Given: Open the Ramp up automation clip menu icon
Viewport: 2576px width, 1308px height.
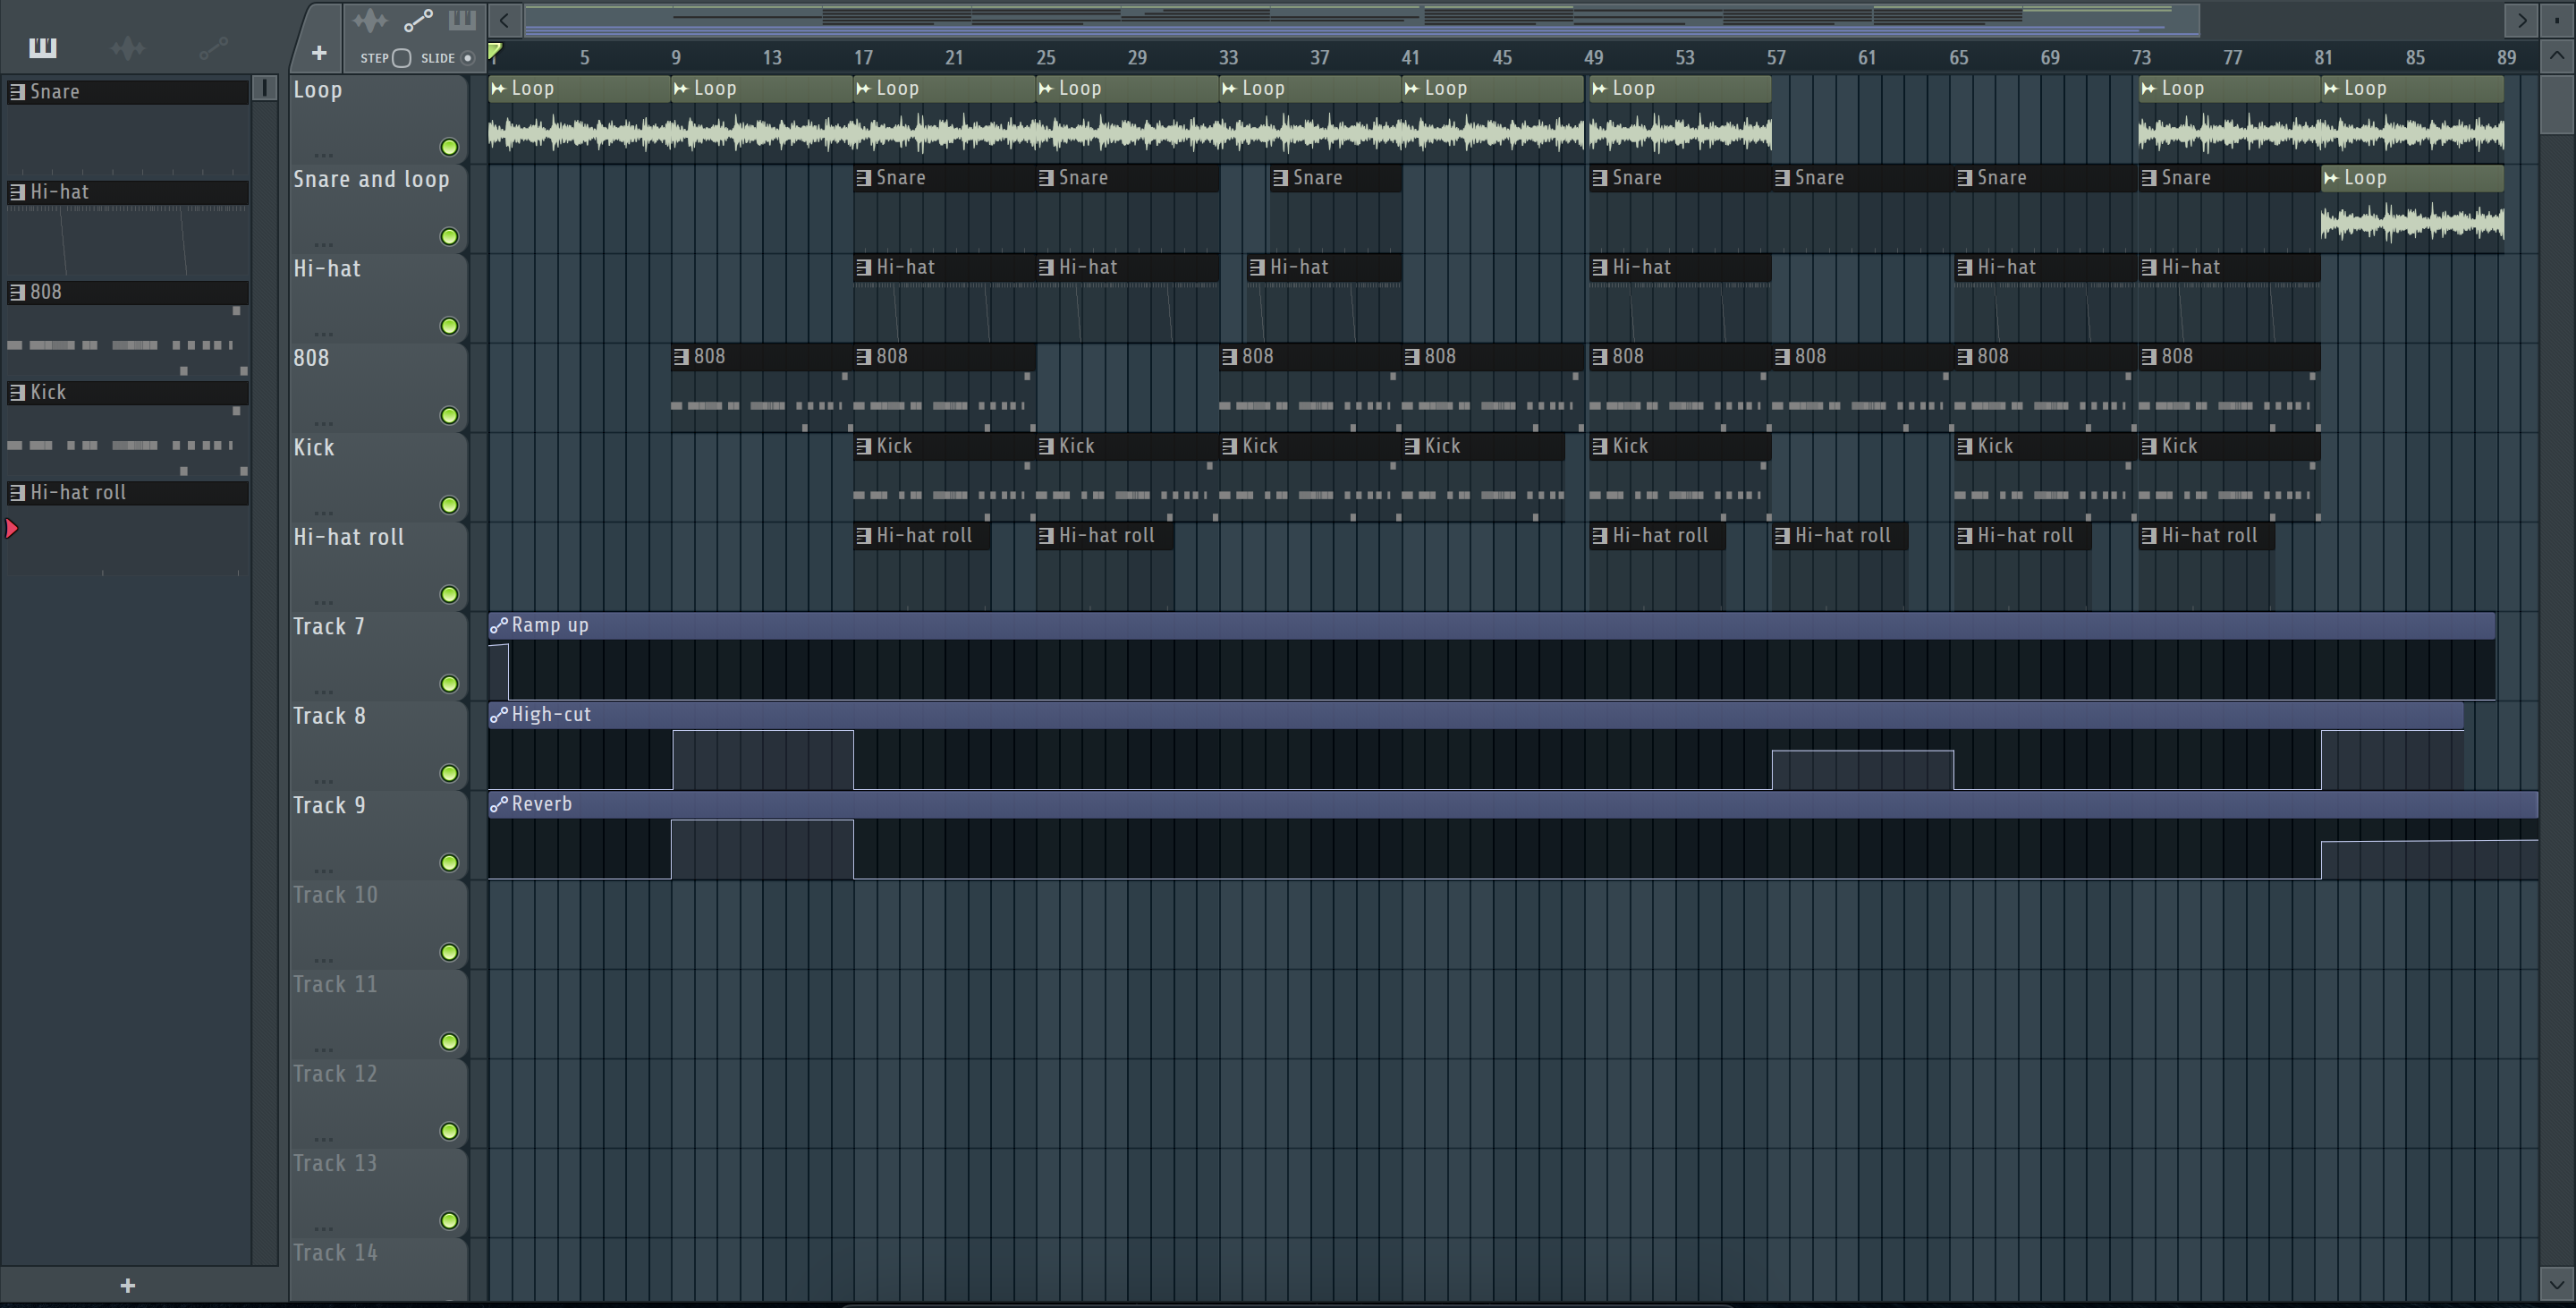Looking at the screenshot, I should 498,626.
